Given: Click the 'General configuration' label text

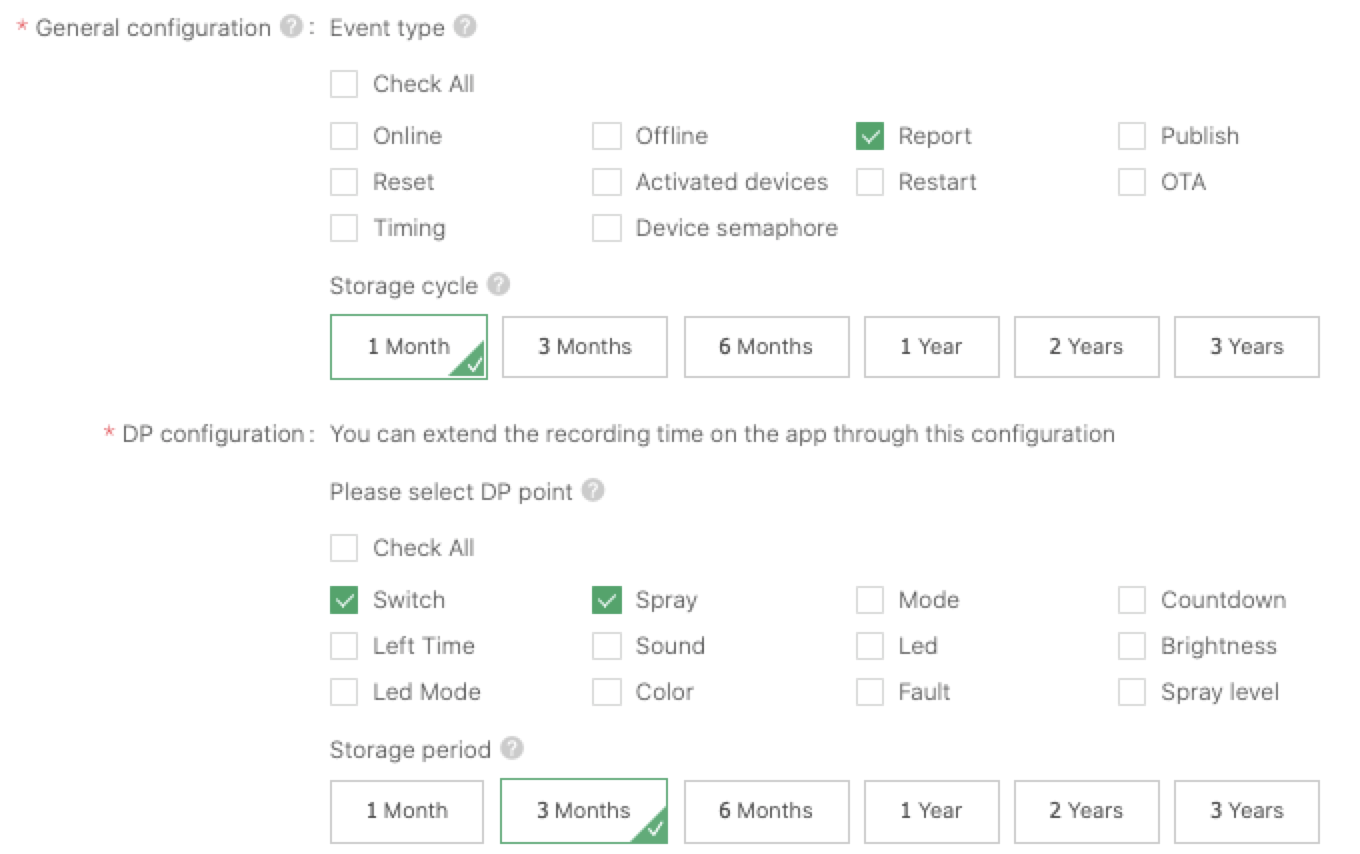Looking at the screenshot, I should click(x=153, y=28).
